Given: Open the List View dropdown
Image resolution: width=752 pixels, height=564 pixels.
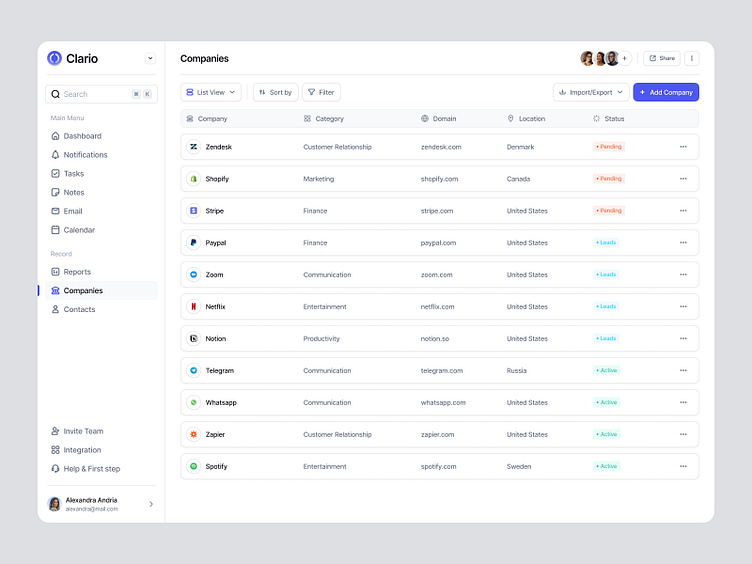Looking at the screenshot, I should click(x=211, y=93).
